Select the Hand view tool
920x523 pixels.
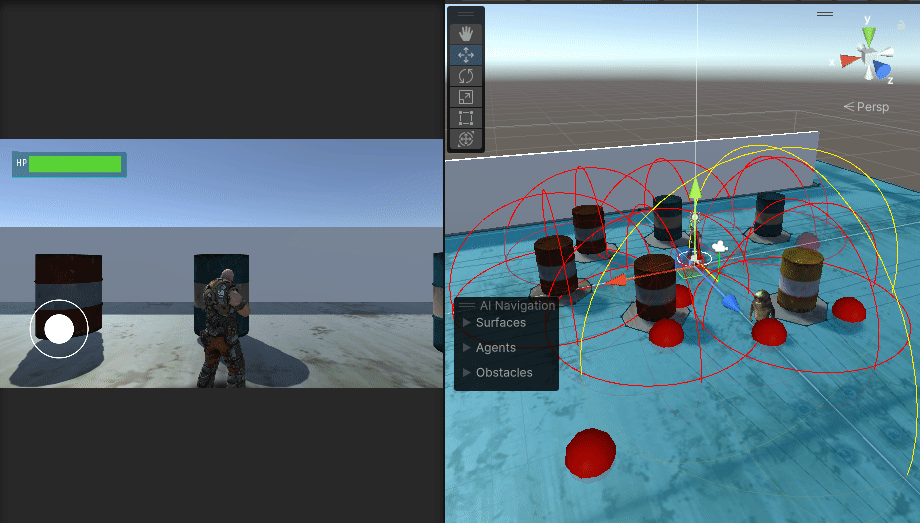point(466,33)
